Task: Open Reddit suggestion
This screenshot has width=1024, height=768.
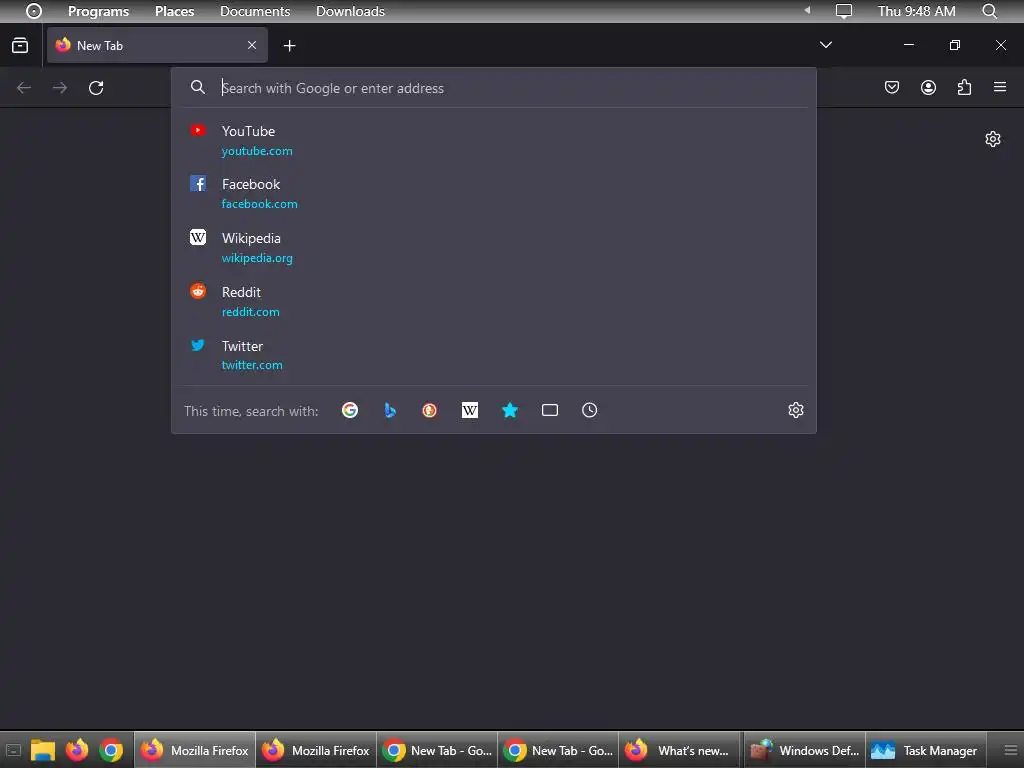Action: point(494,302)
